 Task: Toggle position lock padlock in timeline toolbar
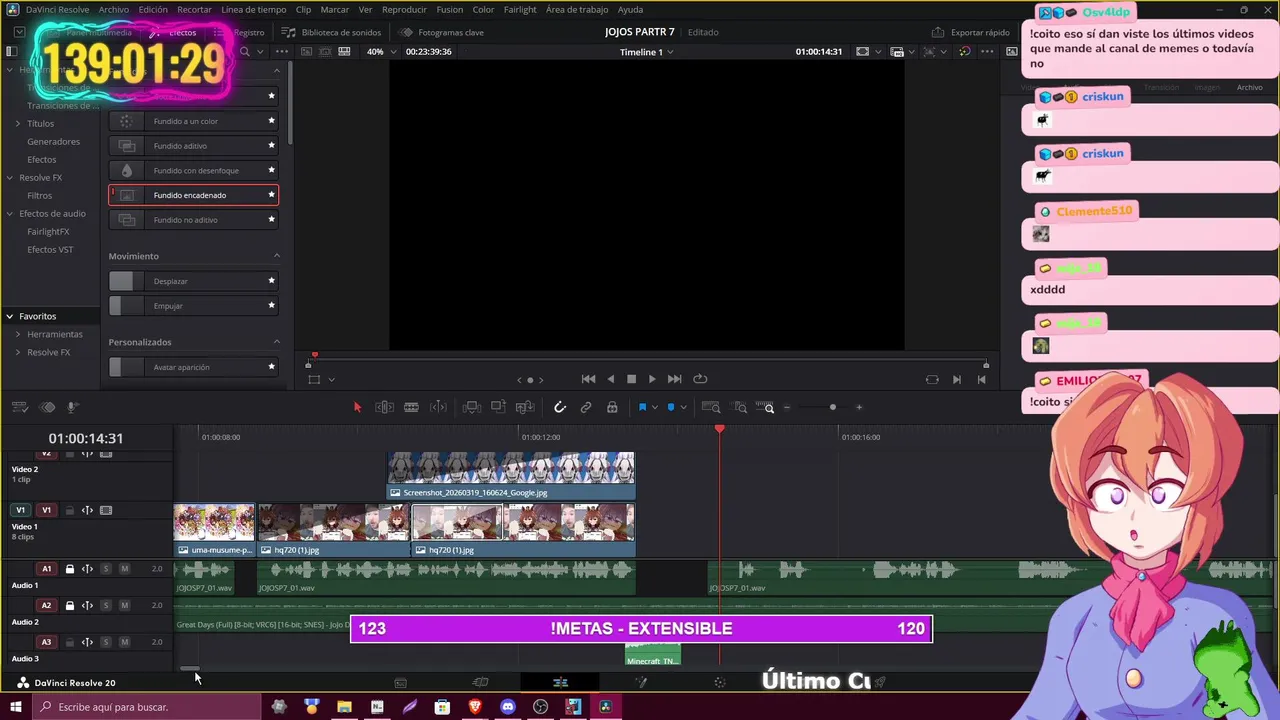(612, 407)
